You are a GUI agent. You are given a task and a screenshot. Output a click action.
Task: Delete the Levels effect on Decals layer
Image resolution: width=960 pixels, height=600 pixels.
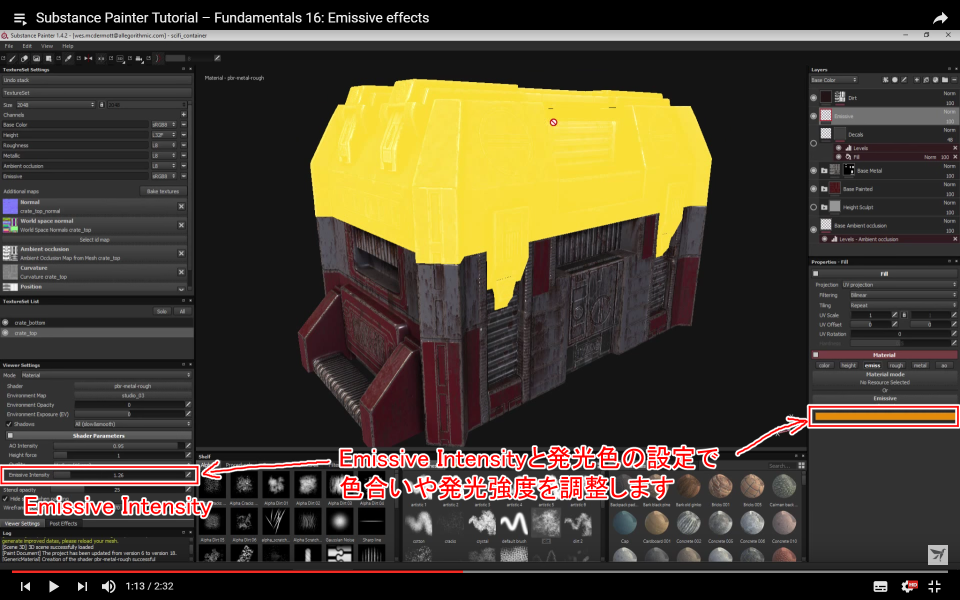coord(954,148)
